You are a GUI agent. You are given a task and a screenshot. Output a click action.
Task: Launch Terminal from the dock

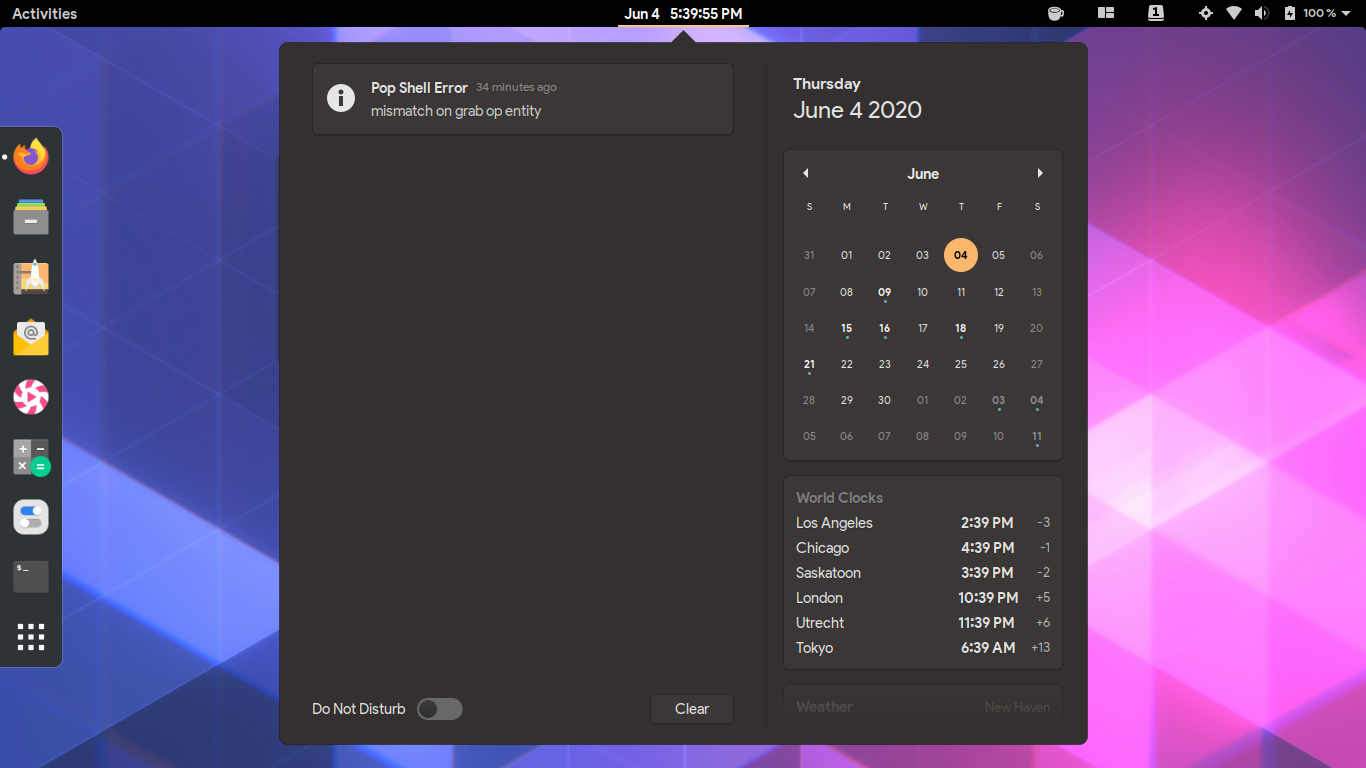tap(31, 577)
